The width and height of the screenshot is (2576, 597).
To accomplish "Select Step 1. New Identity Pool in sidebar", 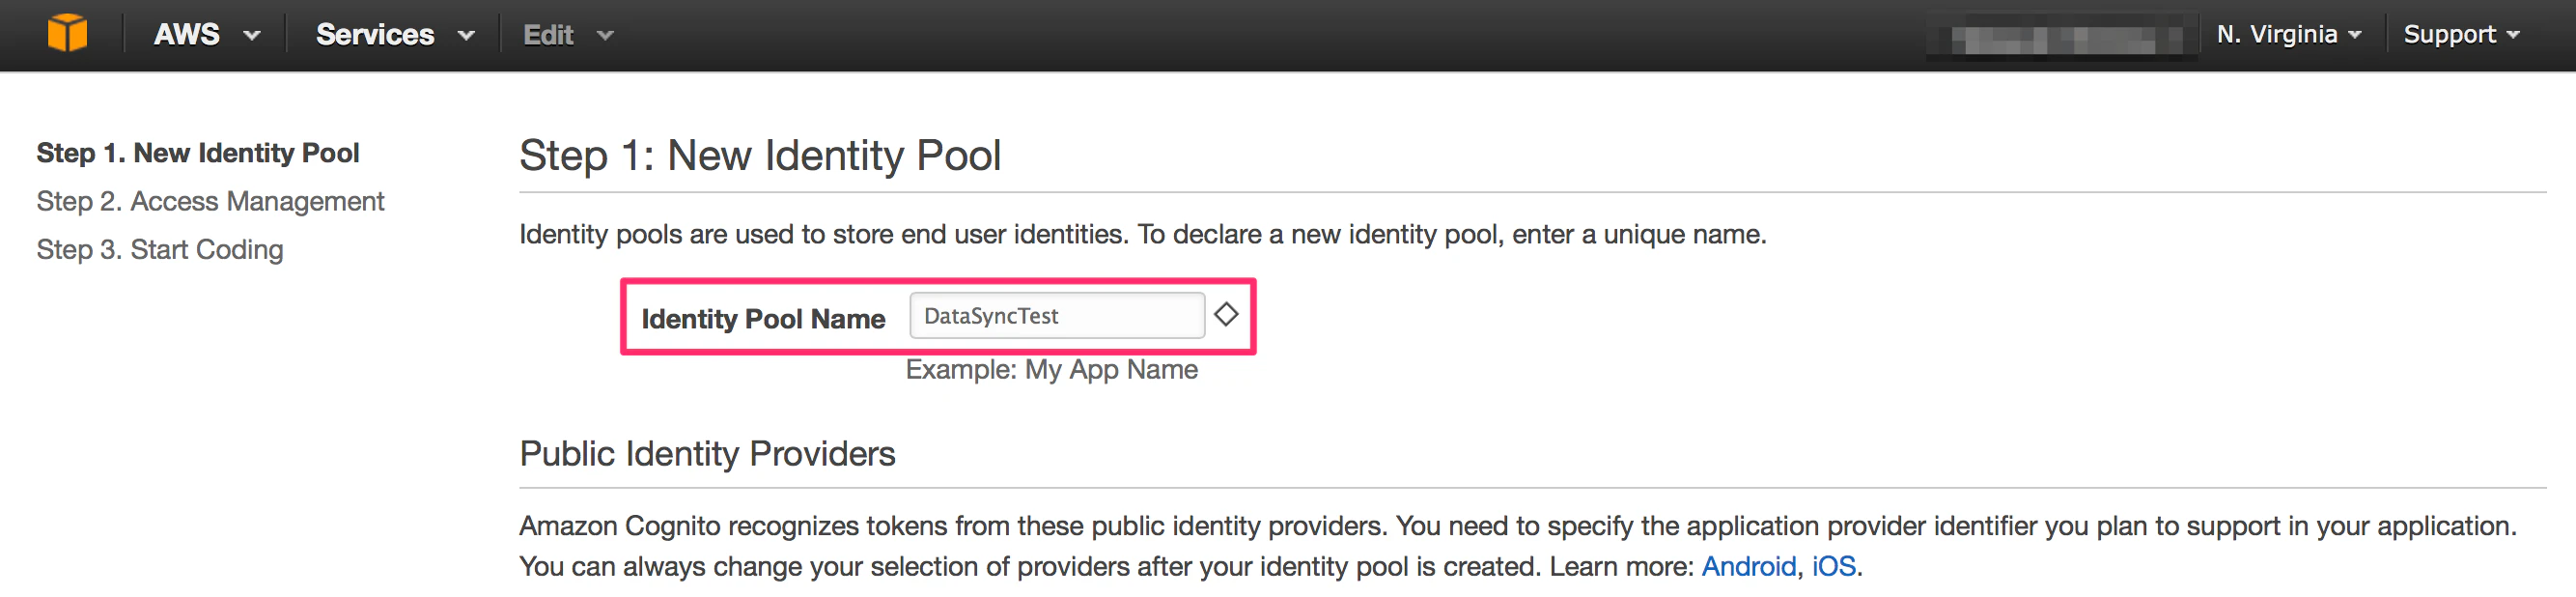I will [x=198, y=153].
